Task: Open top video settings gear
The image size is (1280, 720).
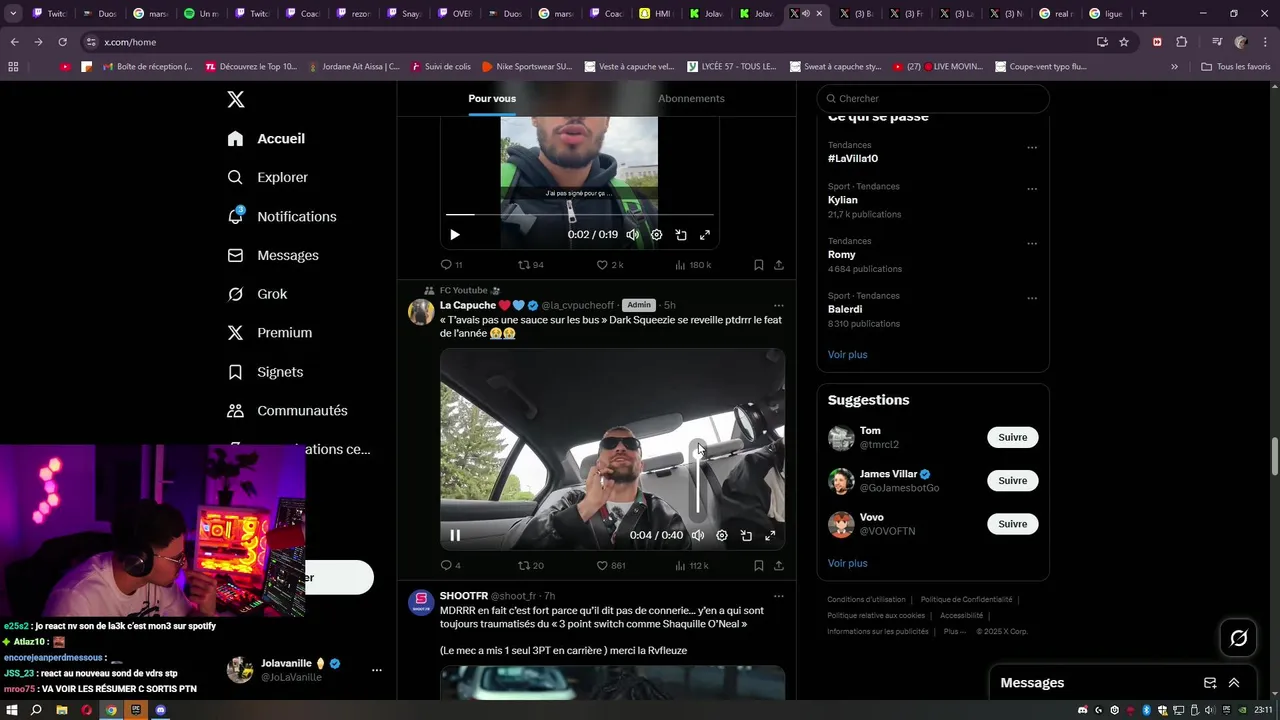Action: (x=656, y=235)
